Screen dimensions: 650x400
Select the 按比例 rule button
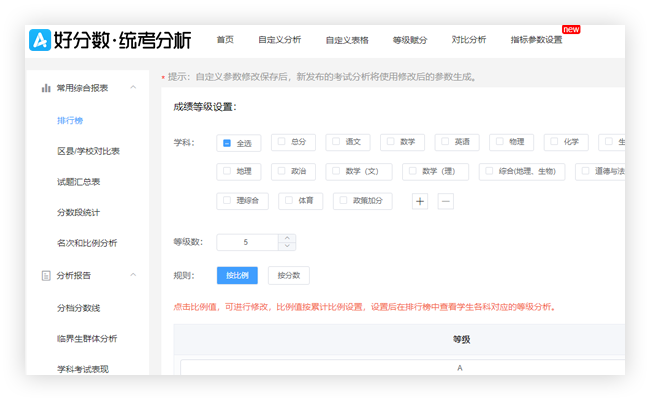237,275
